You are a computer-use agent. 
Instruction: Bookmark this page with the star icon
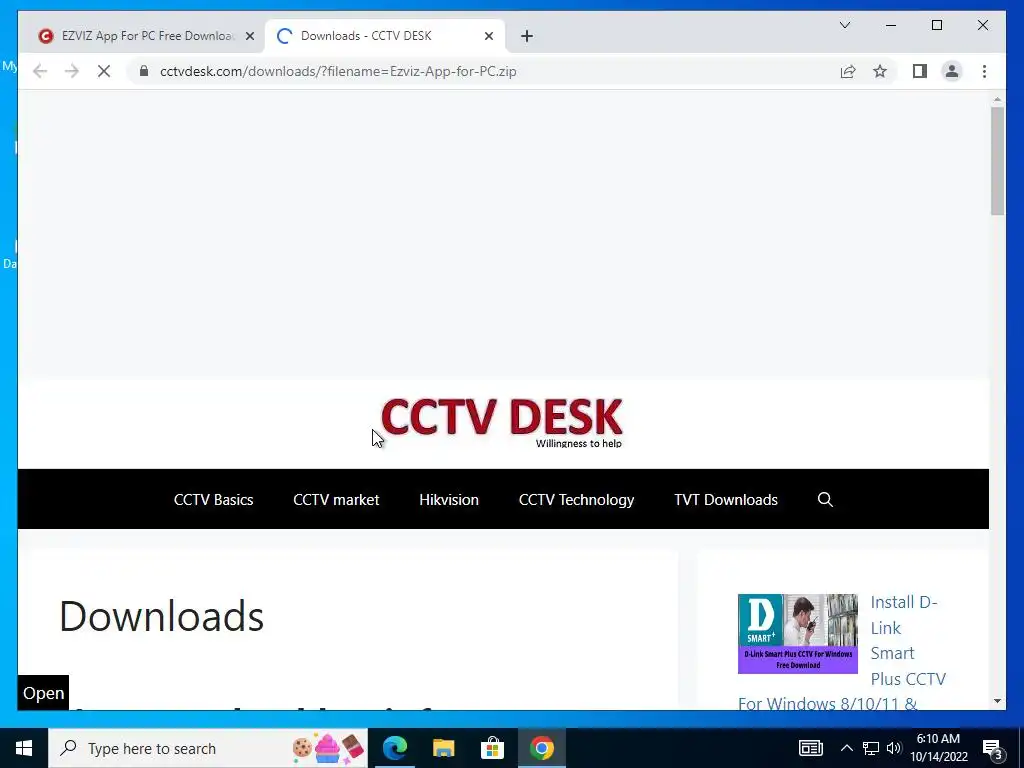point(880,71)
